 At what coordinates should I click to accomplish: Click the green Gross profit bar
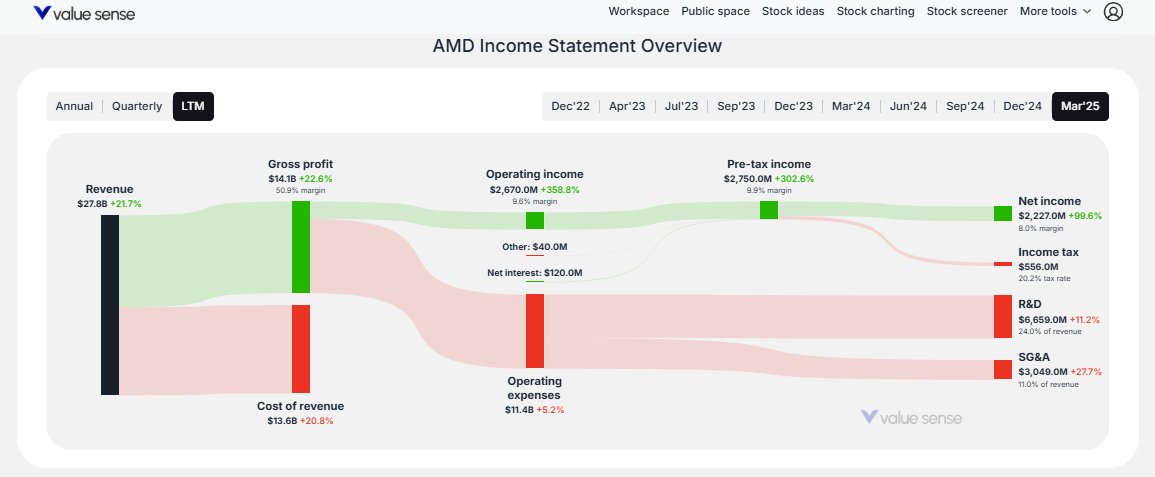301,247
